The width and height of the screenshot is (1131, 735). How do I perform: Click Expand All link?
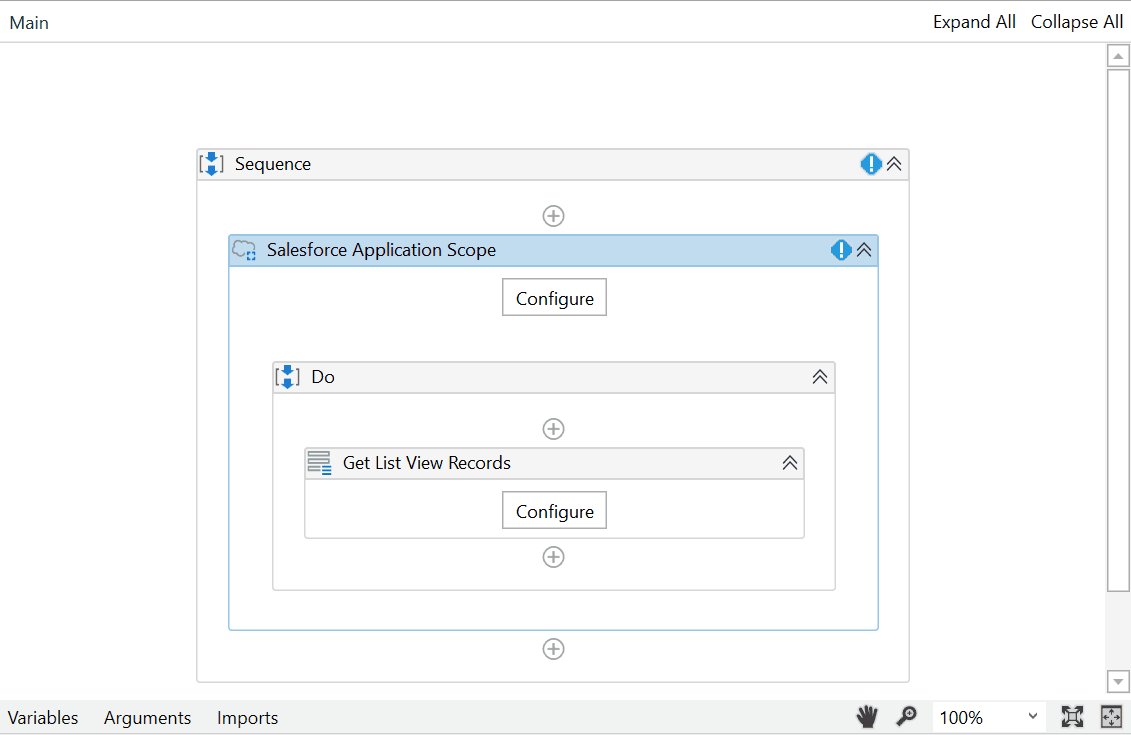coord(973,22)
